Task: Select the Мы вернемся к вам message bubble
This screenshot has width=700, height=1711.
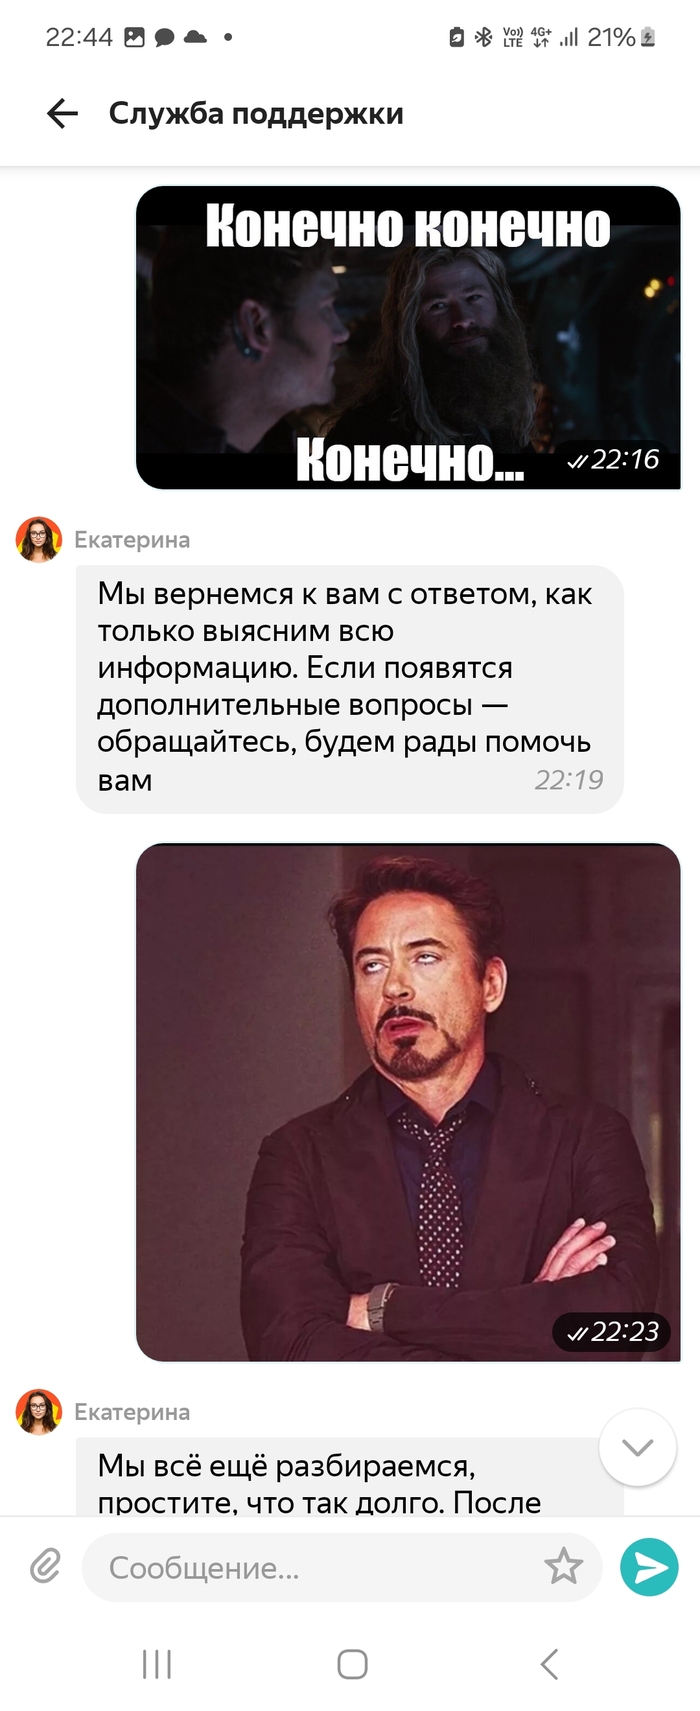Action: pyautogui.click(x=350, y=689)
